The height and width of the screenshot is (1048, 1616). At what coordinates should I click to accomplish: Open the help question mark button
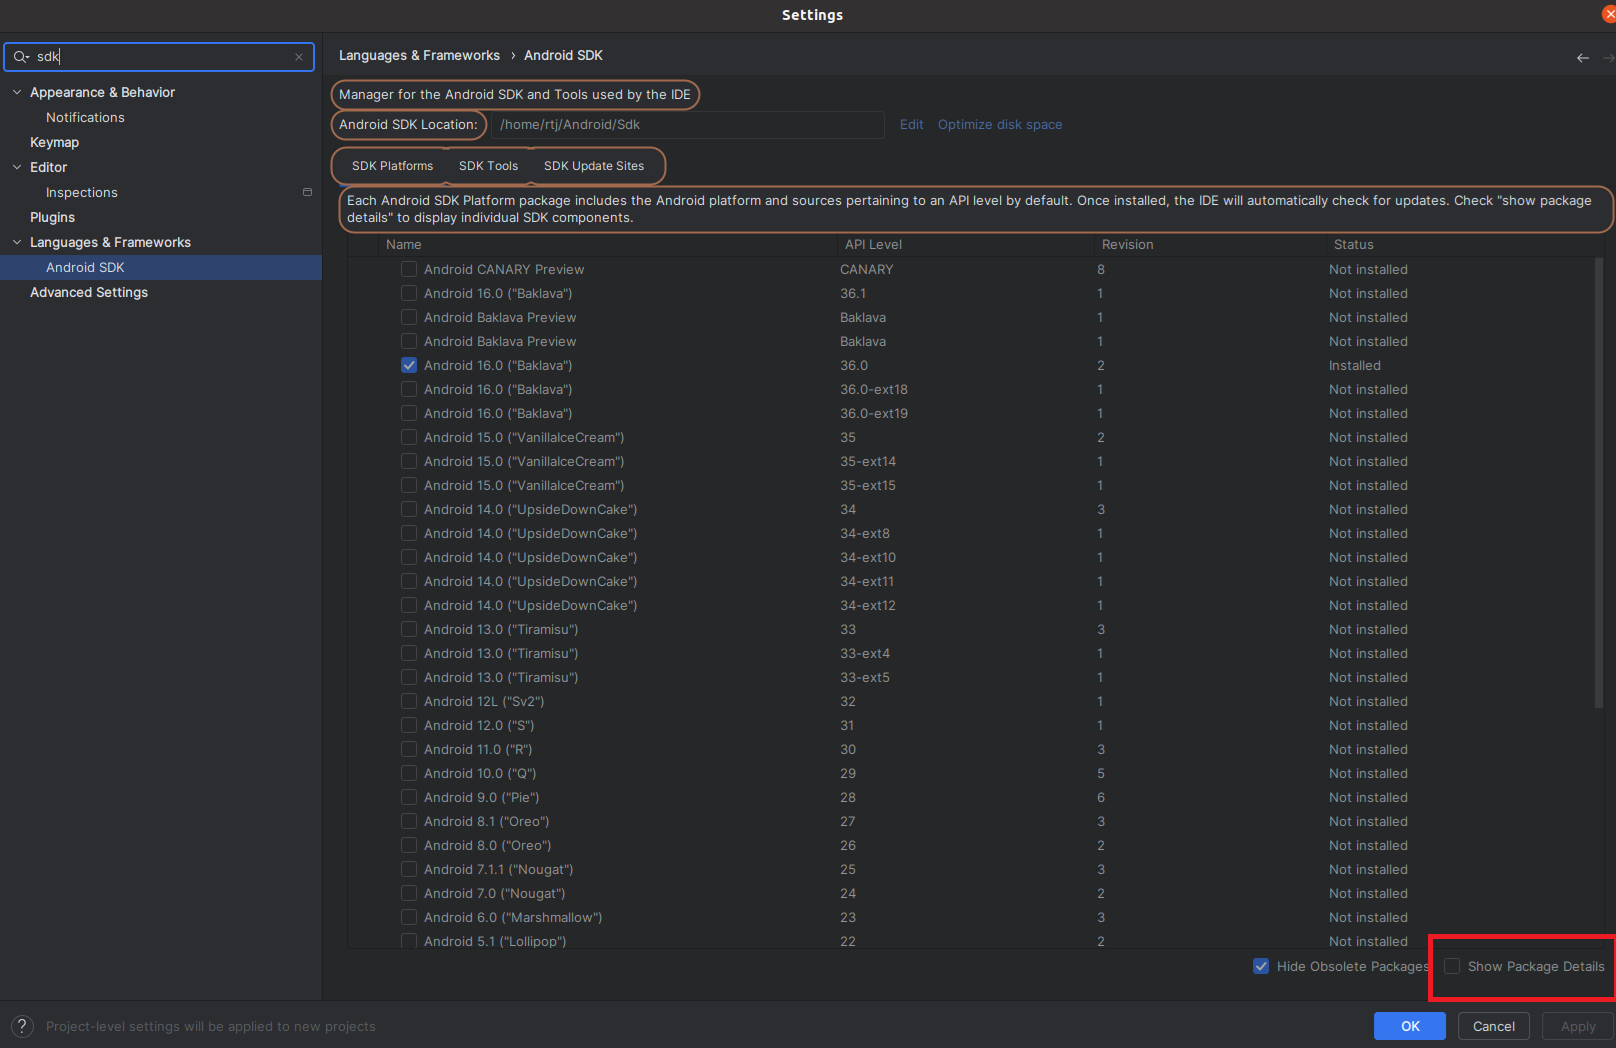(22, 1026)
